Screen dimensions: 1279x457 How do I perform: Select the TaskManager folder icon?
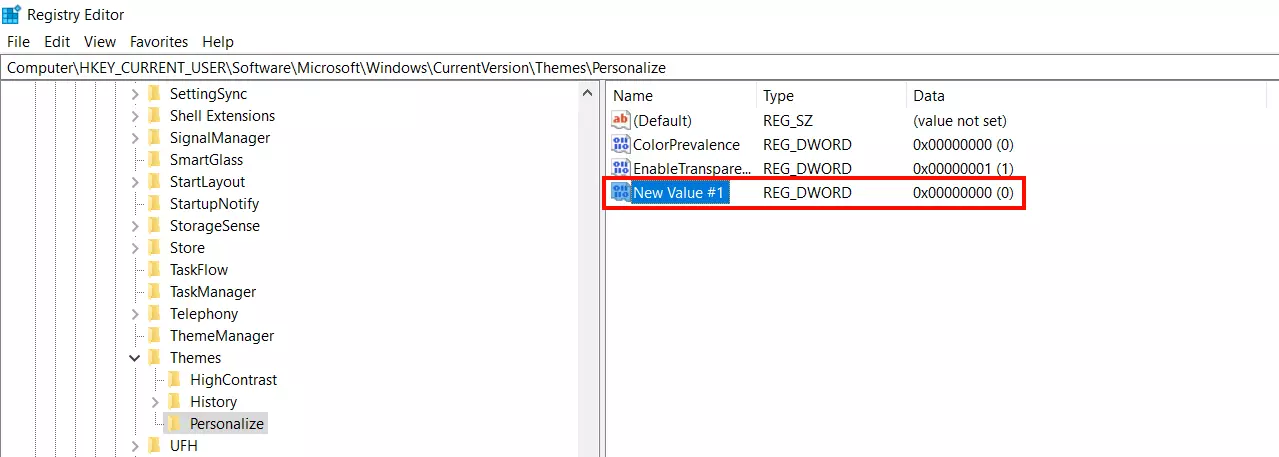(x=154, y=292)
